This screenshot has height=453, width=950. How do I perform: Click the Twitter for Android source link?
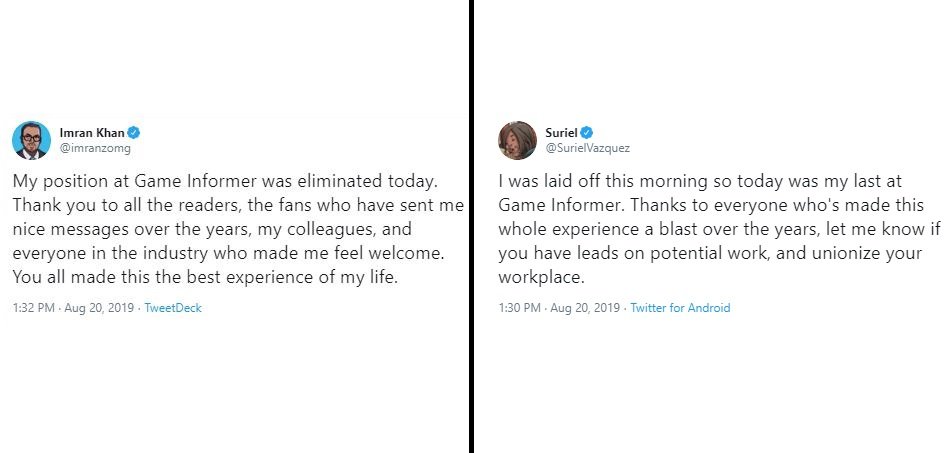click(x=680, y=308)
